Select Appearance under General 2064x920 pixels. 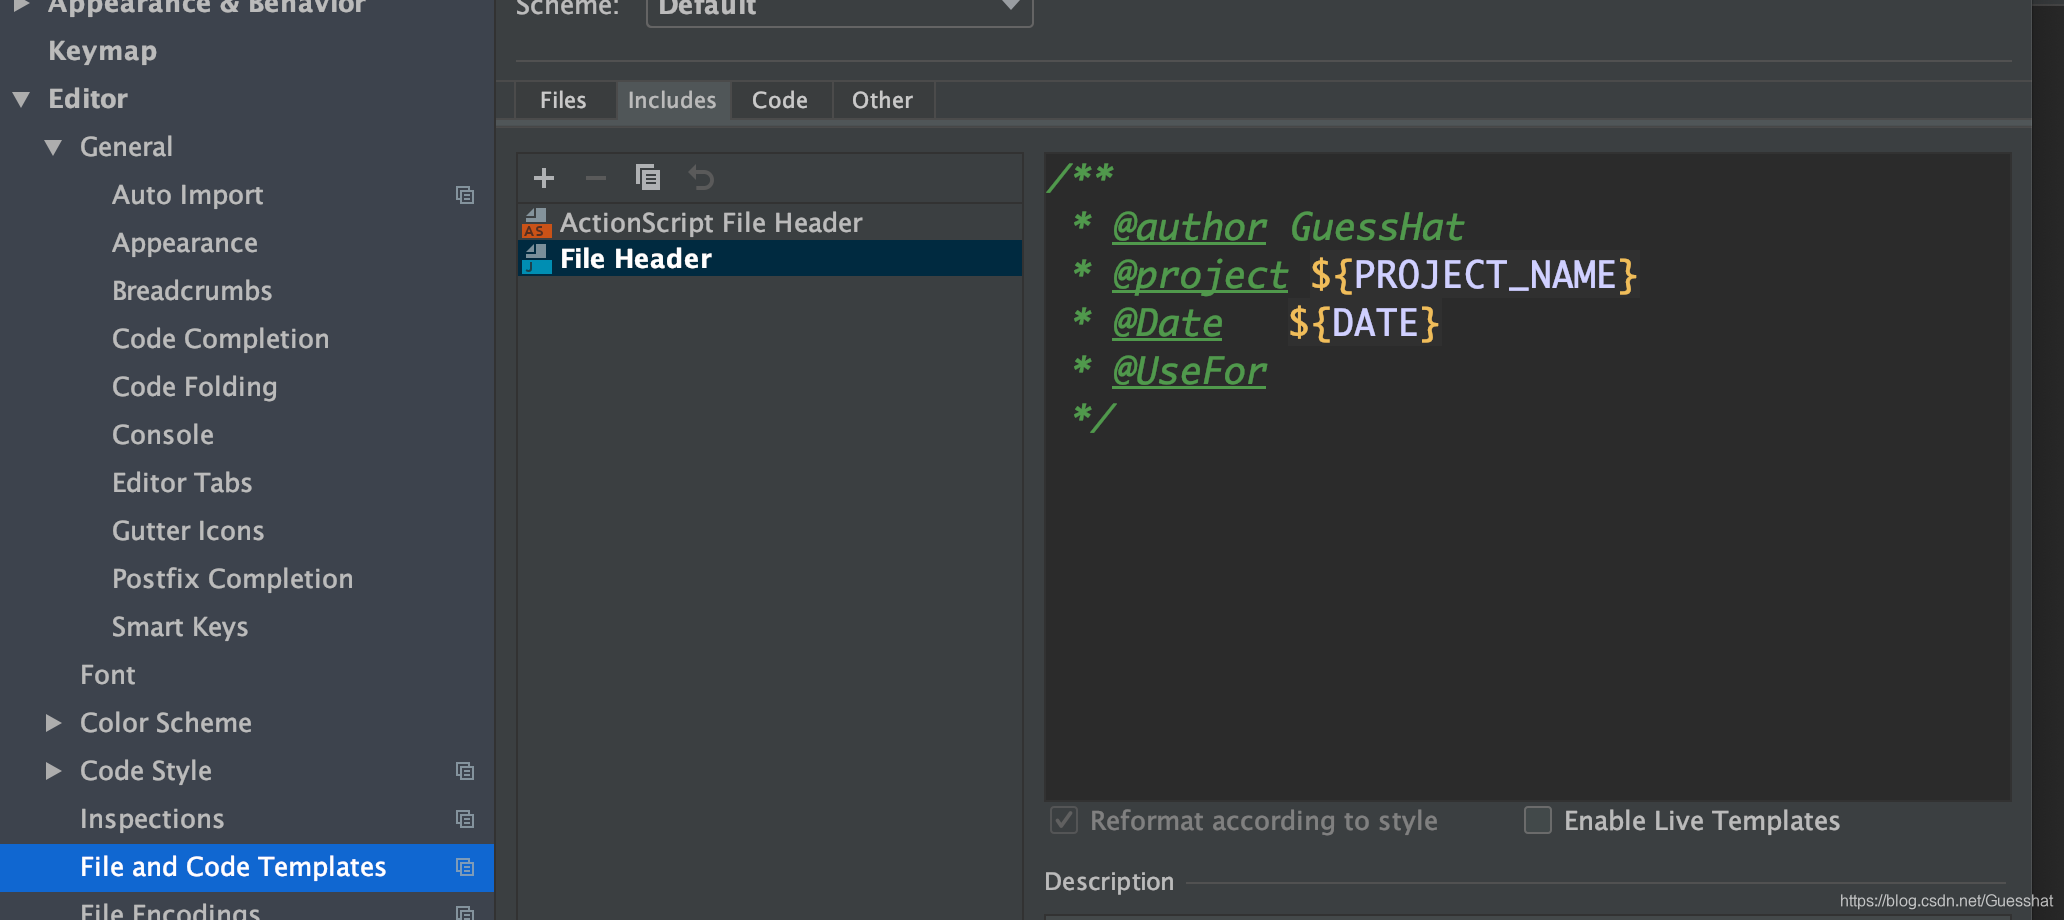point(185,243)
